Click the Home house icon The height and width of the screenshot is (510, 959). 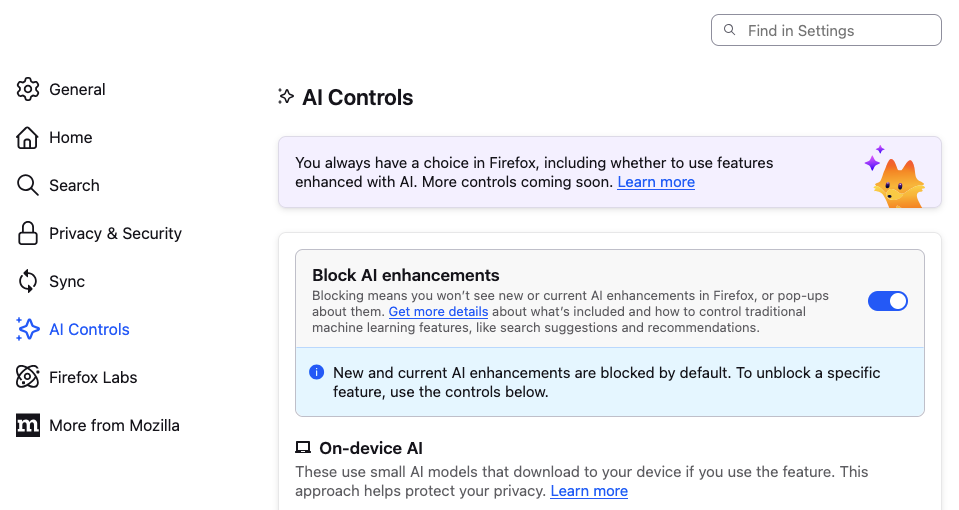(28, 137)
